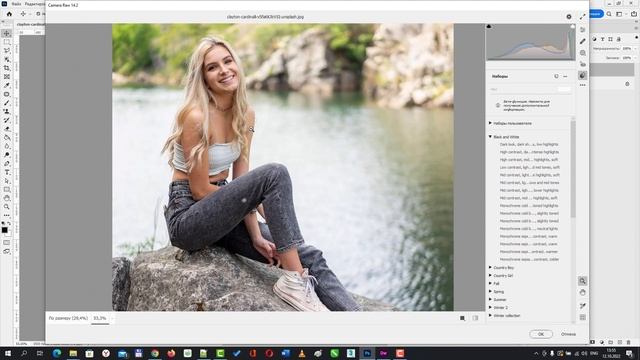Expand the Winter collection presets group
Image resolution: width=640 pixels, height=360 pixels.
(x=490, y=316)
